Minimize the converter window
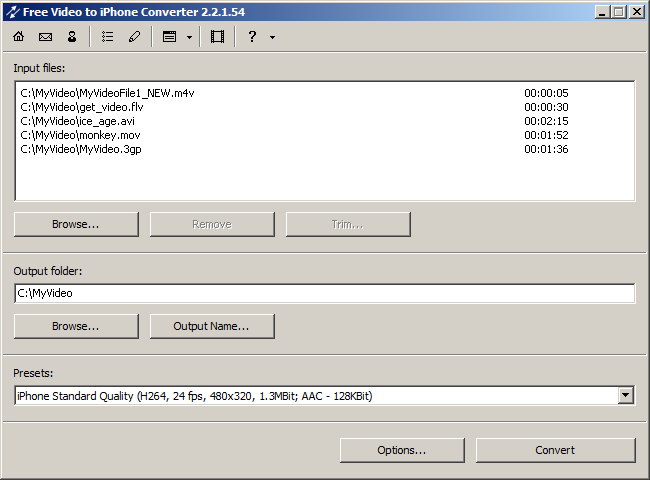Screen dimensions: 650x480 [x=602, y=12]
